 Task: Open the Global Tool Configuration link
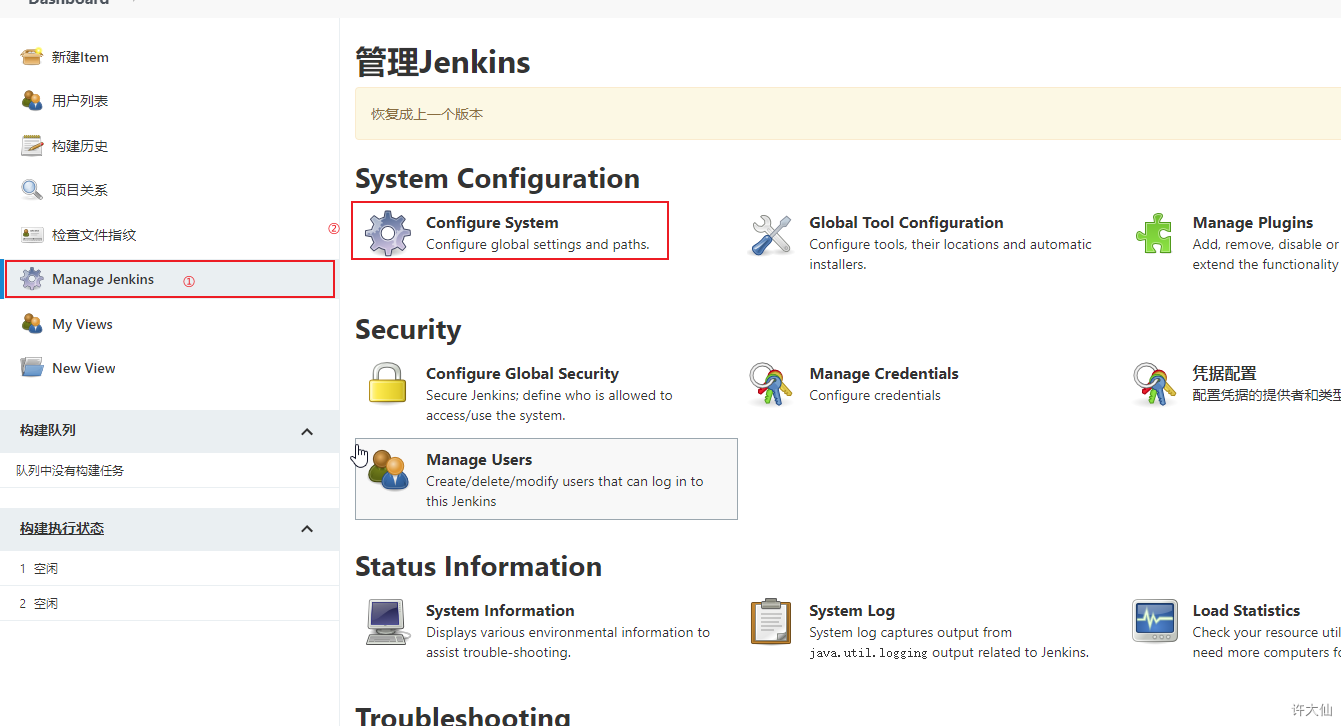coord(906,222)
